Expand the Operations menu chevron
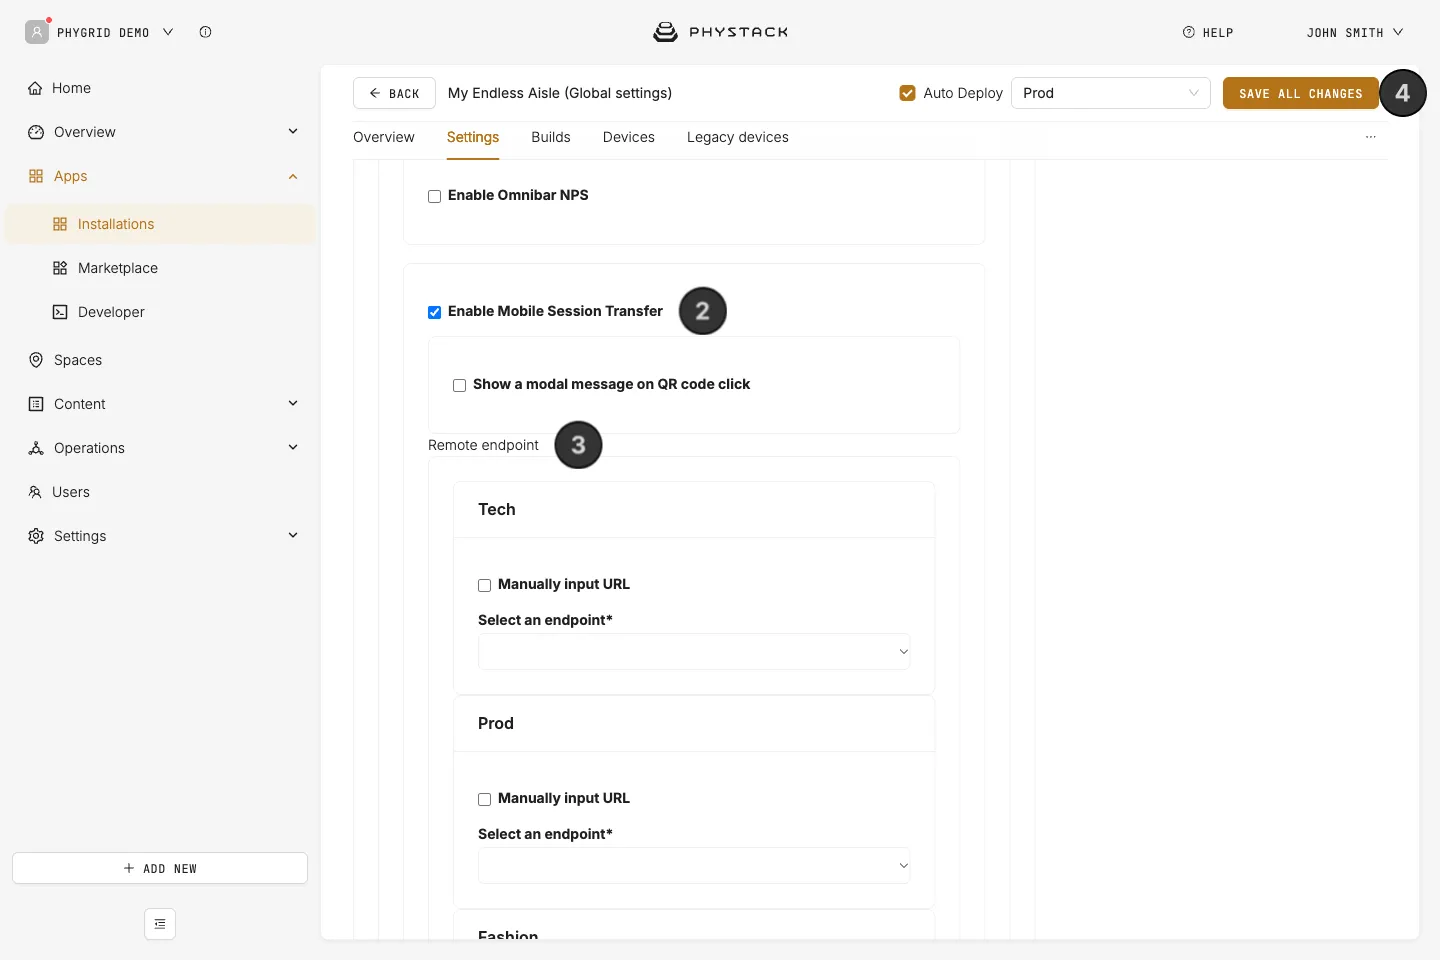This screenshot has height=960, width=1440. click(x=293, y=447)
